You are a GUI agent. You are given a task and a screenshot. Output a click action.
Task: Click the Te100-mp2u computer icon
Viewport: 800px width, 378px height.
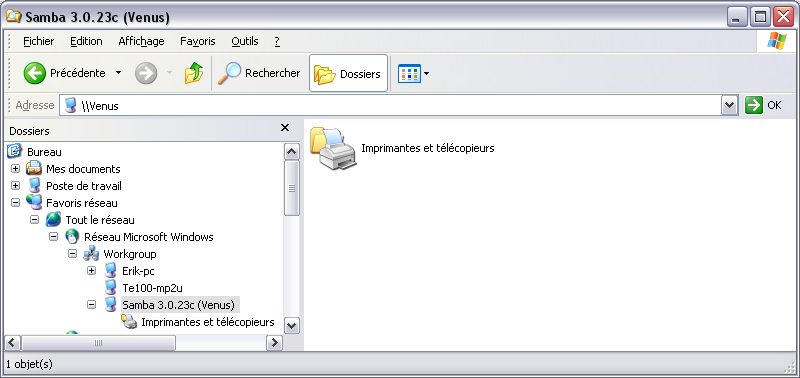(110, 287)
